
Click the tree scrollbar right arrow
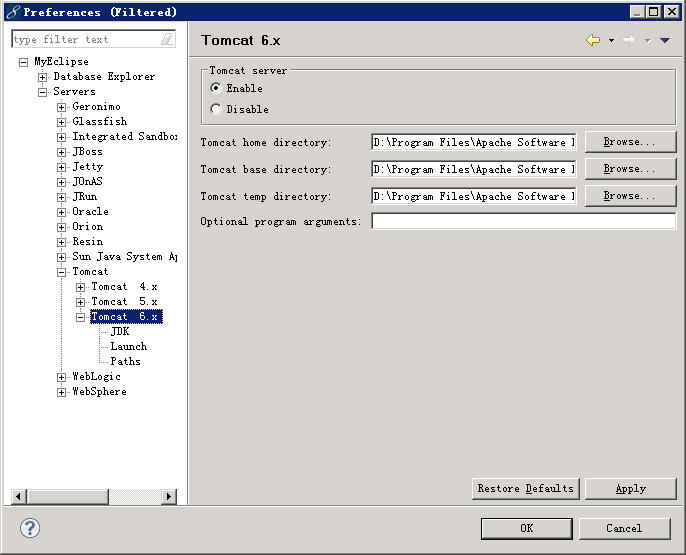pyautogui.click(x=169, y=496)
